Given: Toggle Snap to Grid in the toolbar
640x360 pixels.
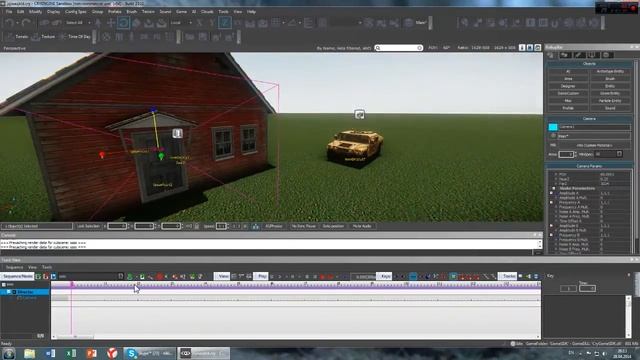Looking at the screenshot, I should click(276, 23).
